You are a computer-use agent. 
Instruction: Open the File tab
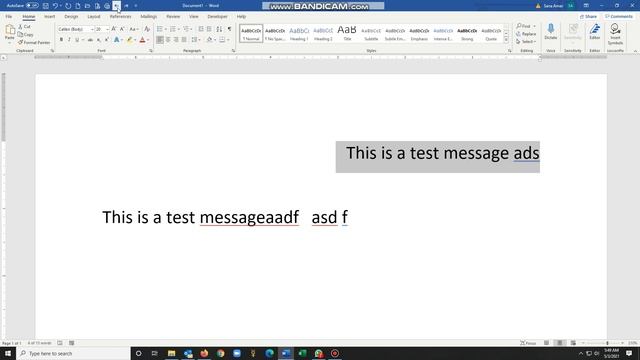tap(9, 17)
